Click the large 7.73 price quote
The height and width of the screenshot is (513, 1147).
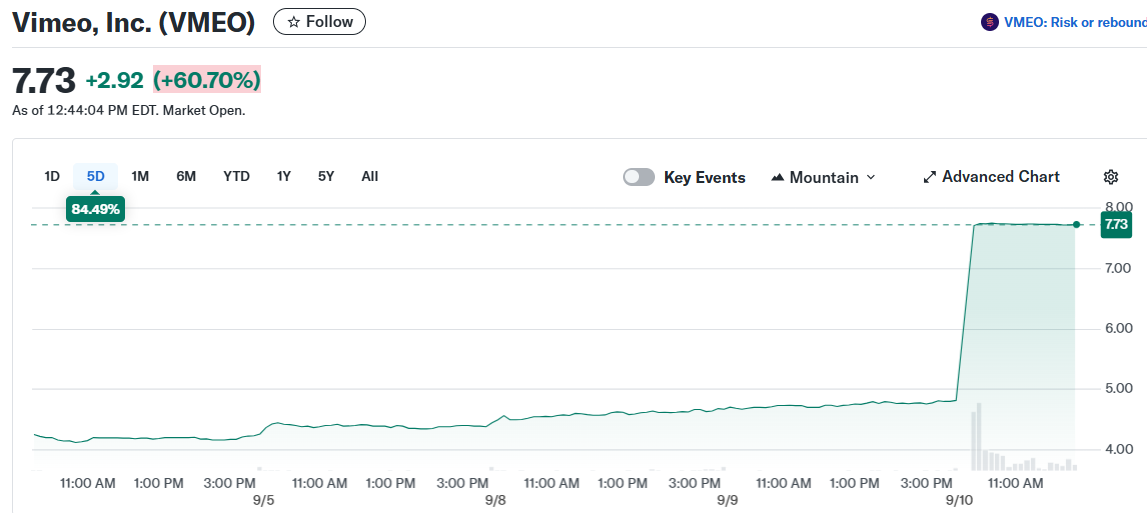(44, 80)
